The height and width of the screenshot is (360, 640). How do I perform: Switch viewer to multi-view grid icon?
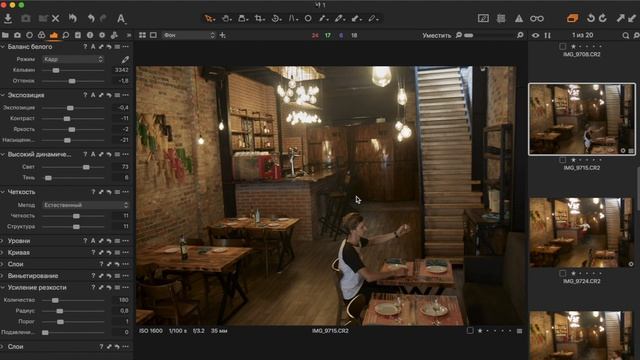(142, 36)
